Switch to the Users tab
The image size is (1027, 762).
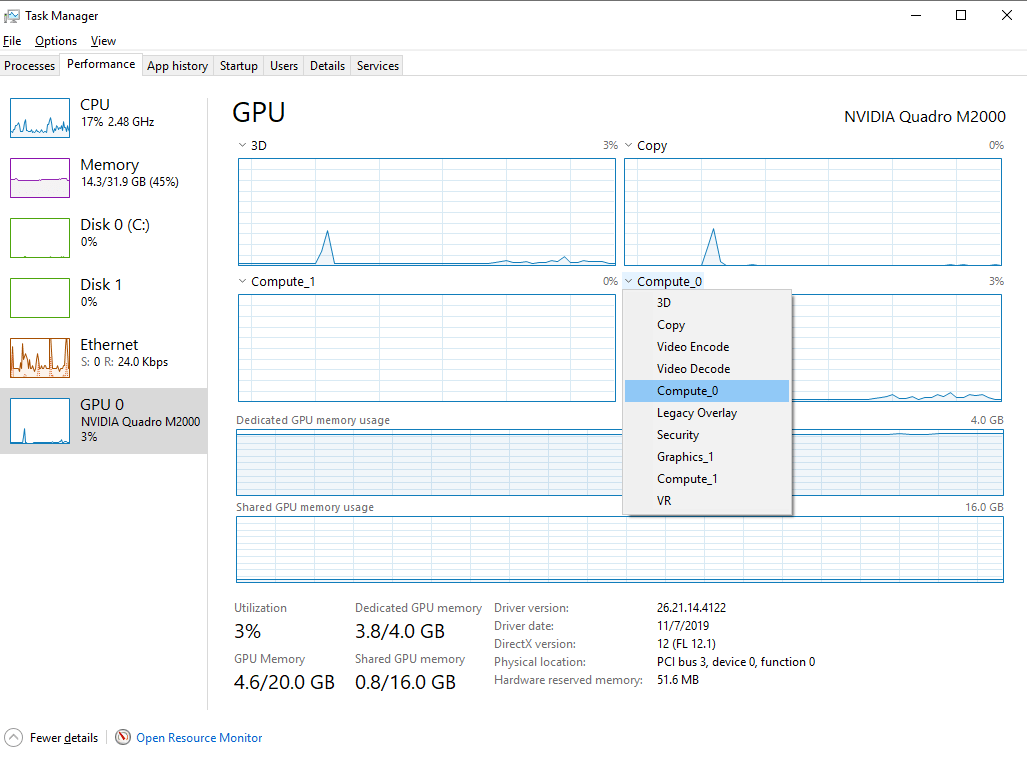coord(284,66)
